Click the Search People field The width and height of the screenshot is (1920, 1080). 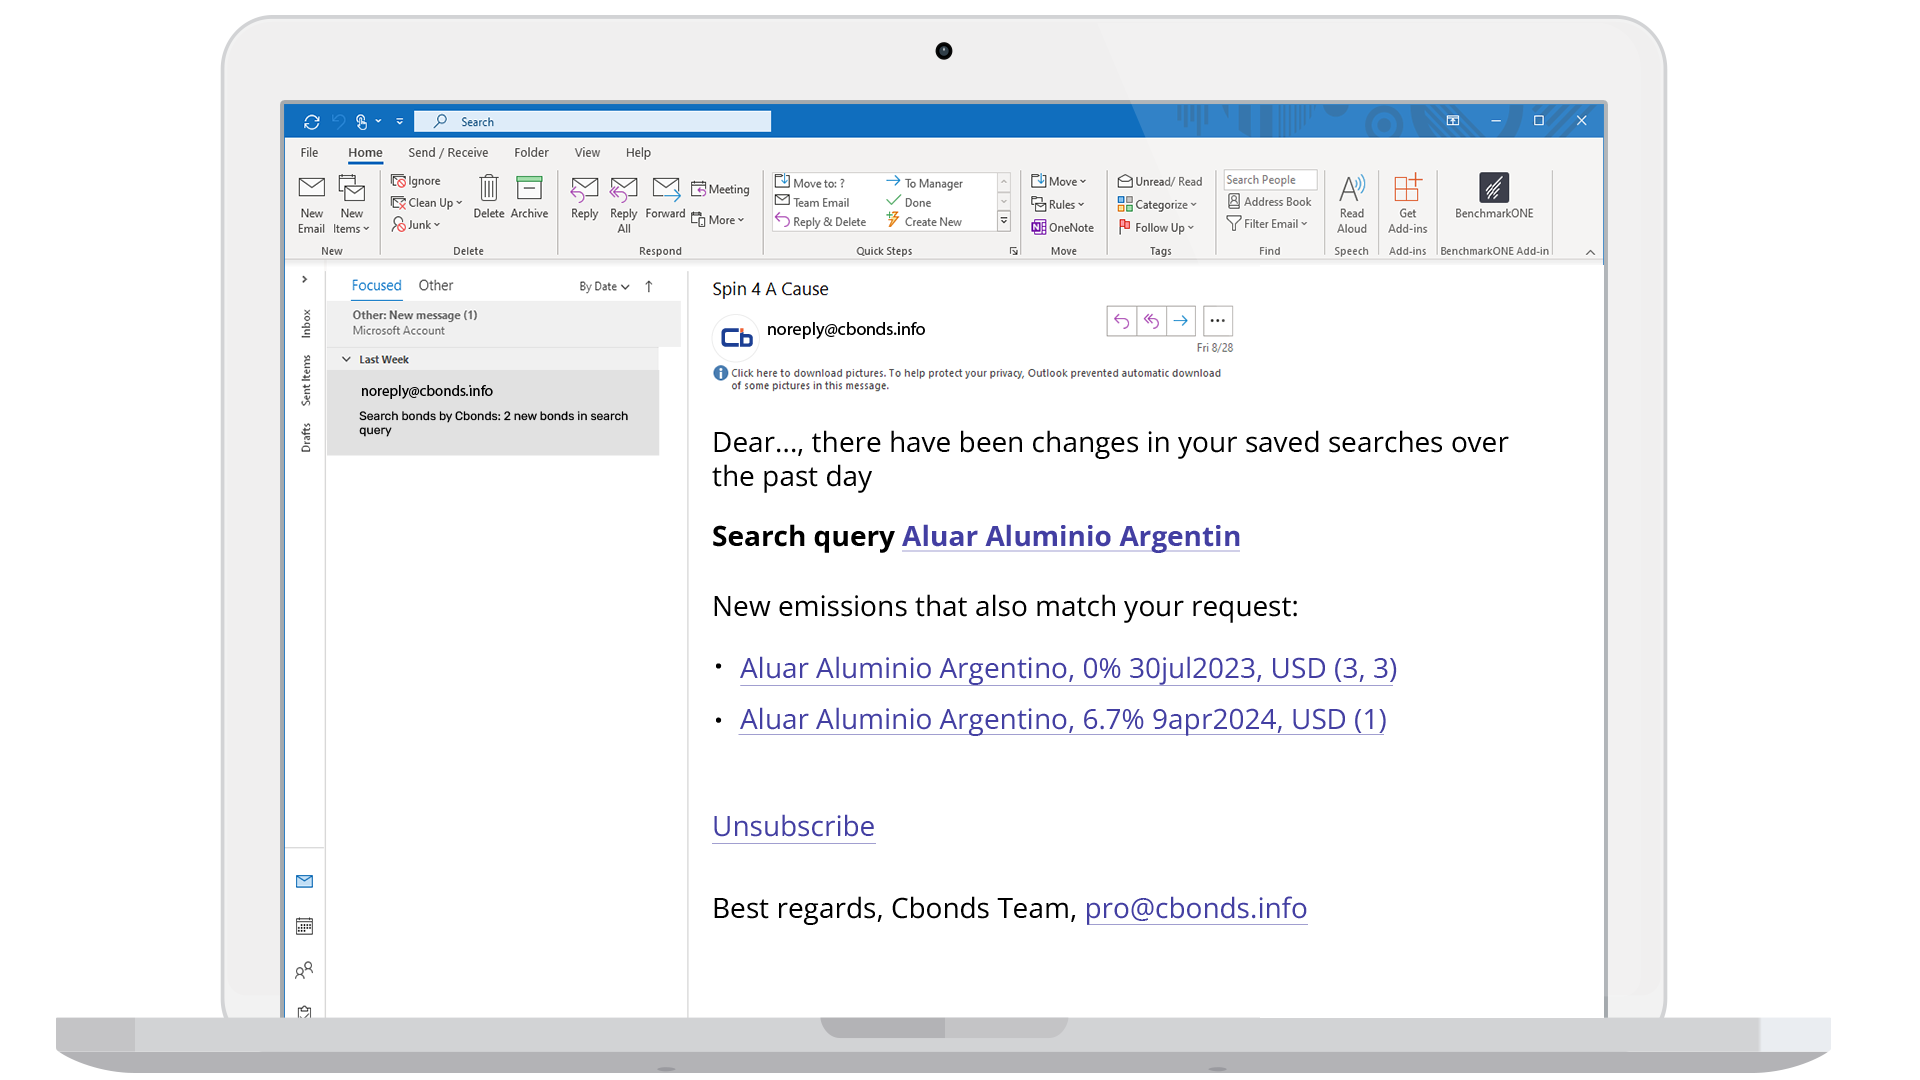click(1269, 180)
